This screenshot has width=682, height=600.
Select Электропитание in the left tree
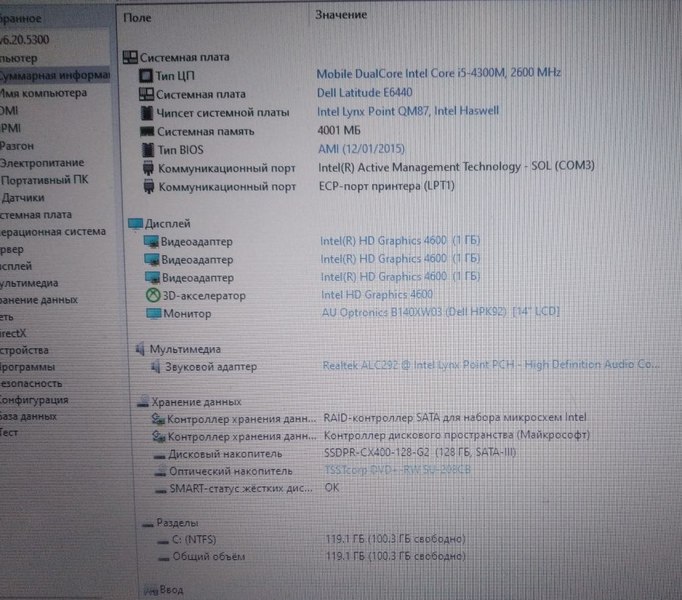(x=42, y=162)
